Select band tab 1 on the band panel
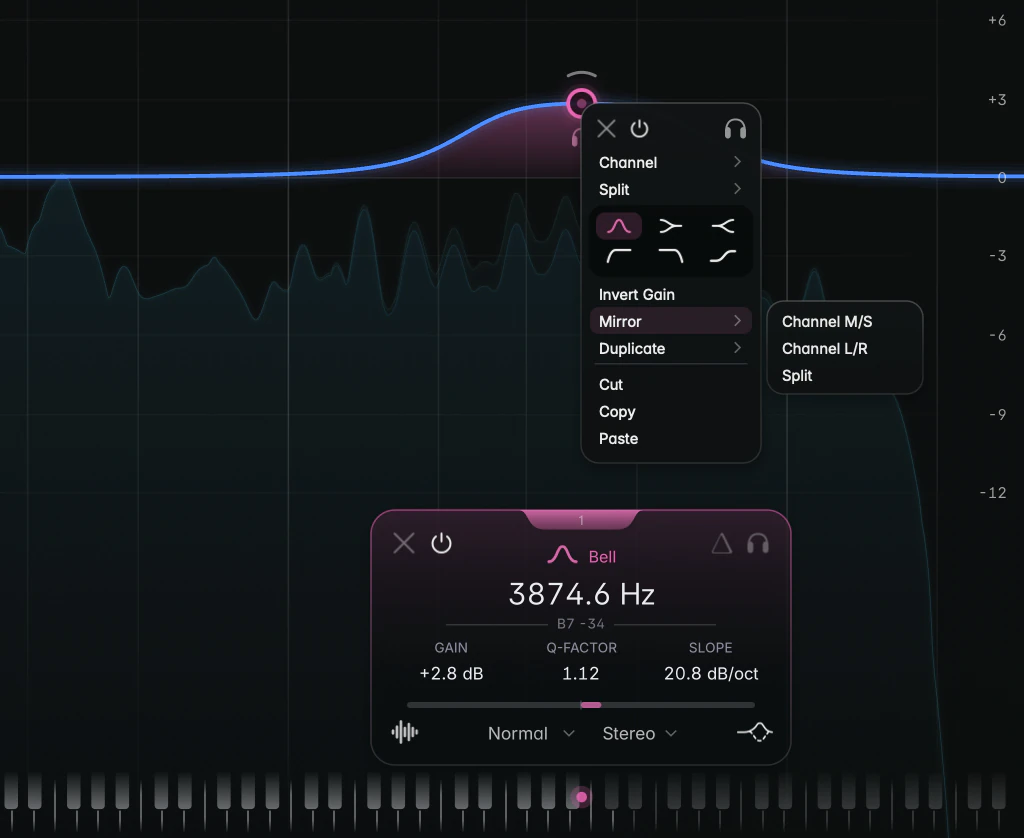This screenshot has height=838, width=1024. coord(581,520)
